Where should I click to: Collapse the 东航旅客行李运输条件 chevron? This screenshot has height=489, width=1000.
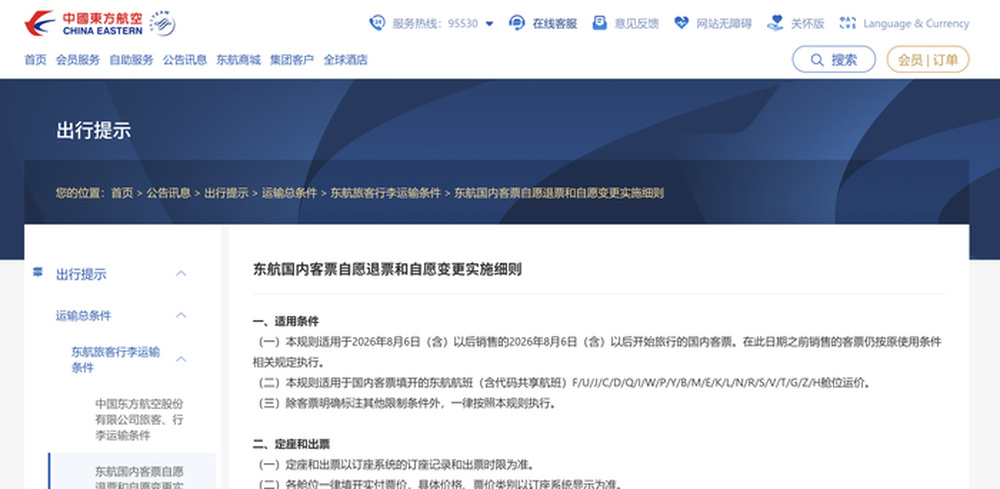tap(181, 359)
